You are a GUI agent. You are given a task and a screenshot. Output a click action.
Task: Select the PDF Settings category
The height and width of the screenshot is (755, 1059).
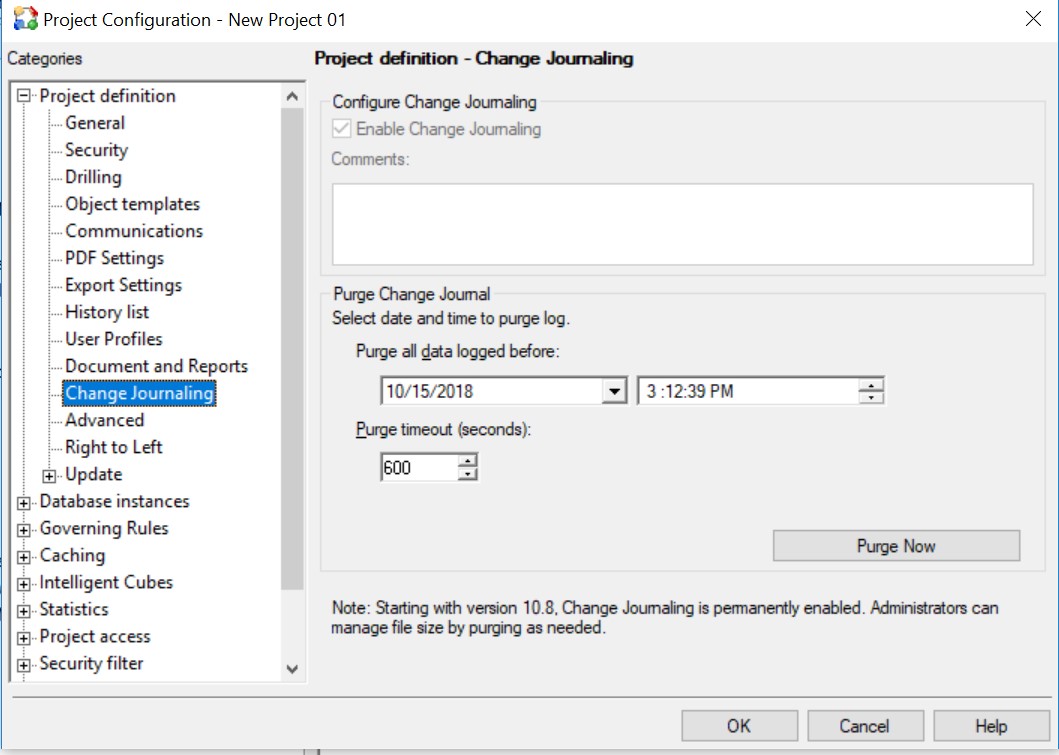tap(115, 257)
